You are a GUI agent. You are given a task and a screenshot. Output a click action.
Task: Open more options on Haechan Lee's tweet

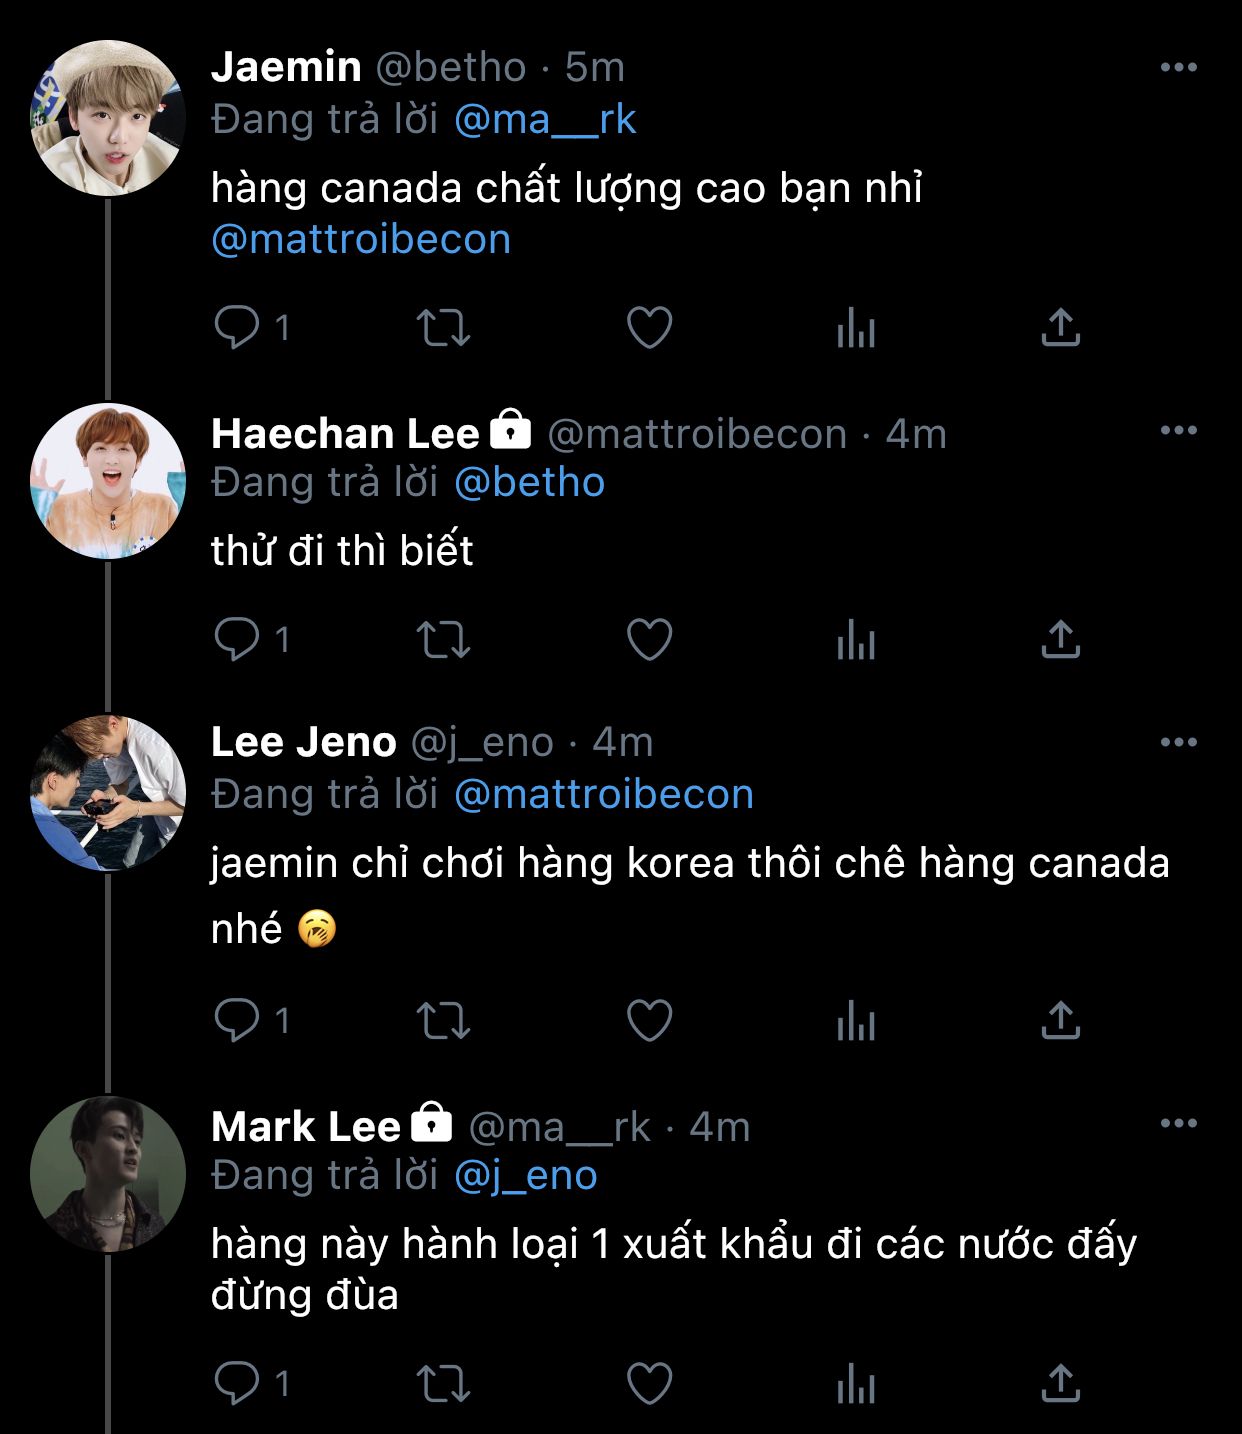pyautogui.click(x=1178, y=430)
